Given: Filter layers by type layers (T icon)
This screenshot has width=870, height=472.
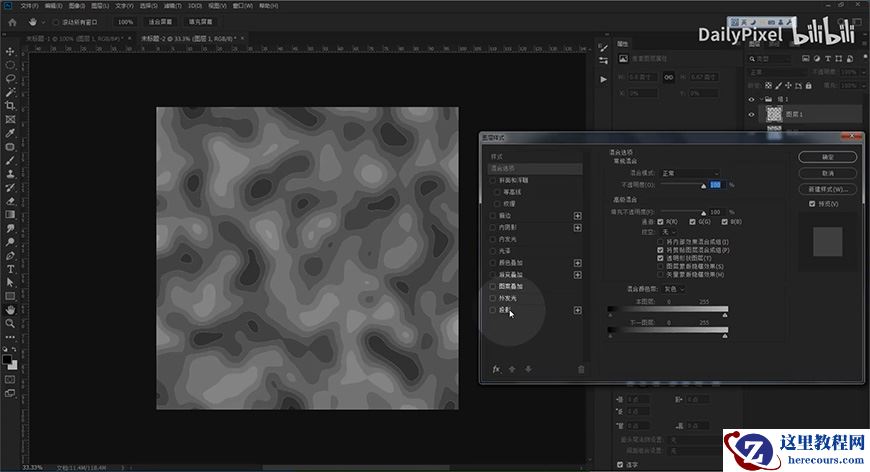Looking at the screenshot, I should 828,58.
